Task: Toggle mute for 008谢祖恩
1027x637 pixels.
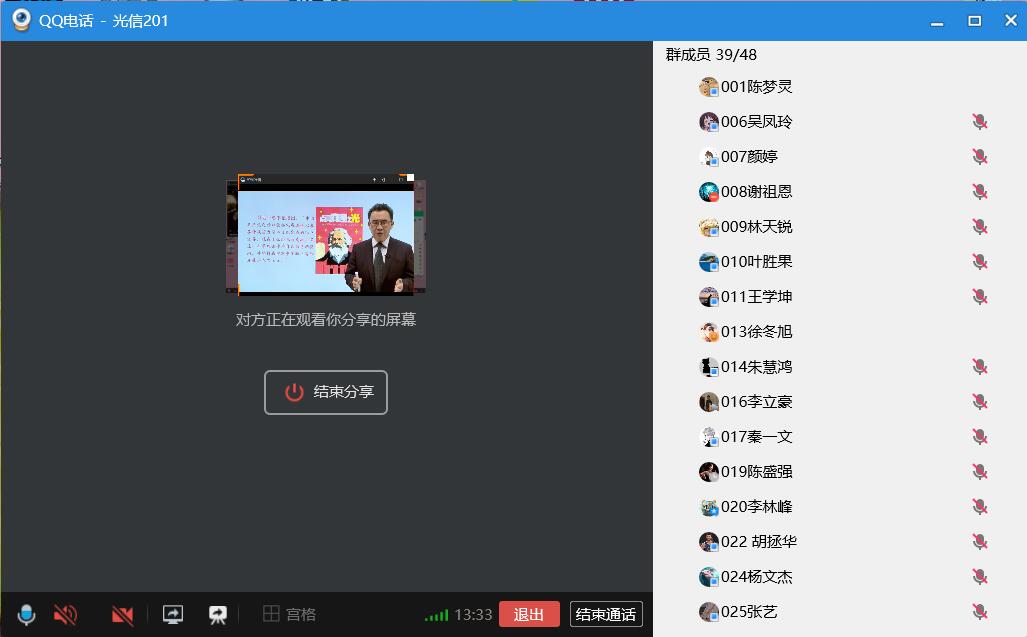Action: (x=979, y=191)
